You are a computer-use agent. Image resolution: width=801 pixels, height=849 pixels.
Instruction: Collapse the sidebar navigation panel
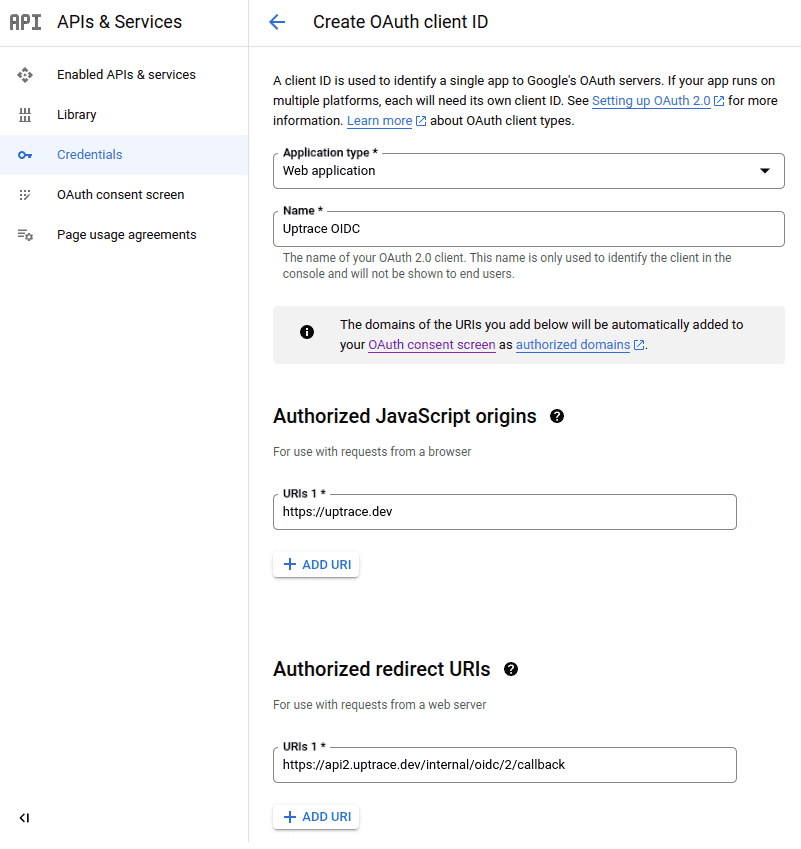point(24,818)
